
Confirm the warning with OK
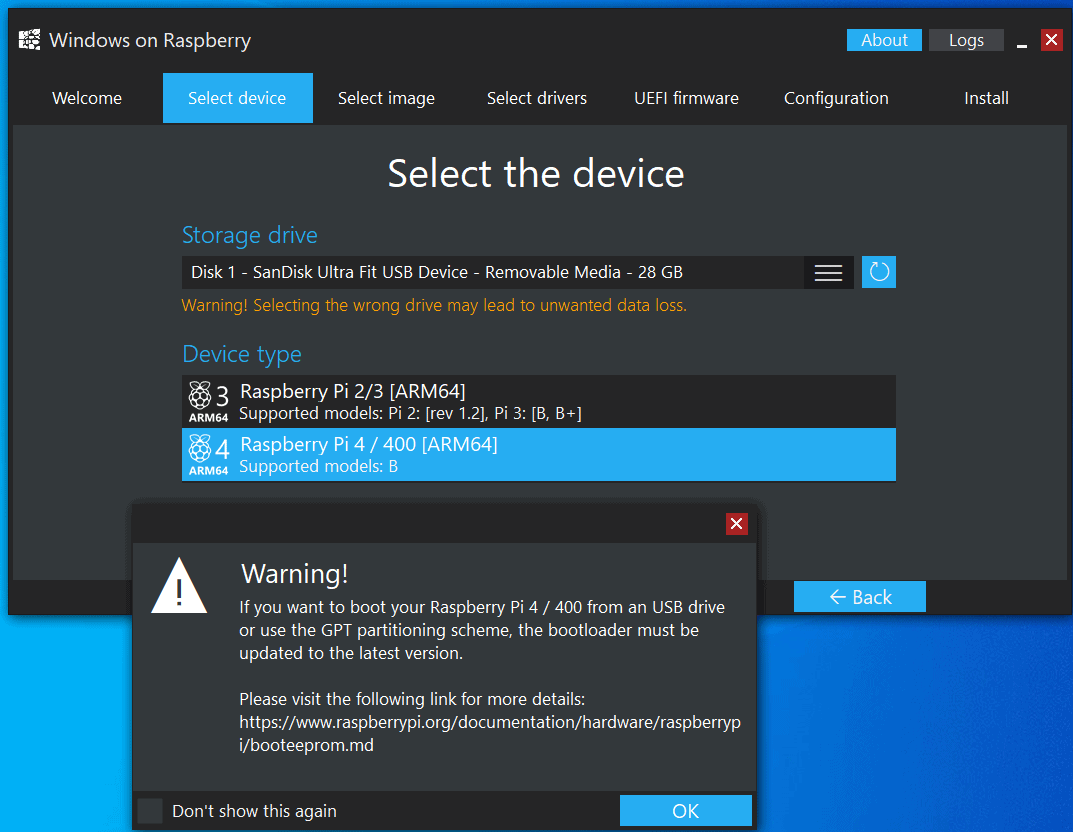click(x=686, y=811)
